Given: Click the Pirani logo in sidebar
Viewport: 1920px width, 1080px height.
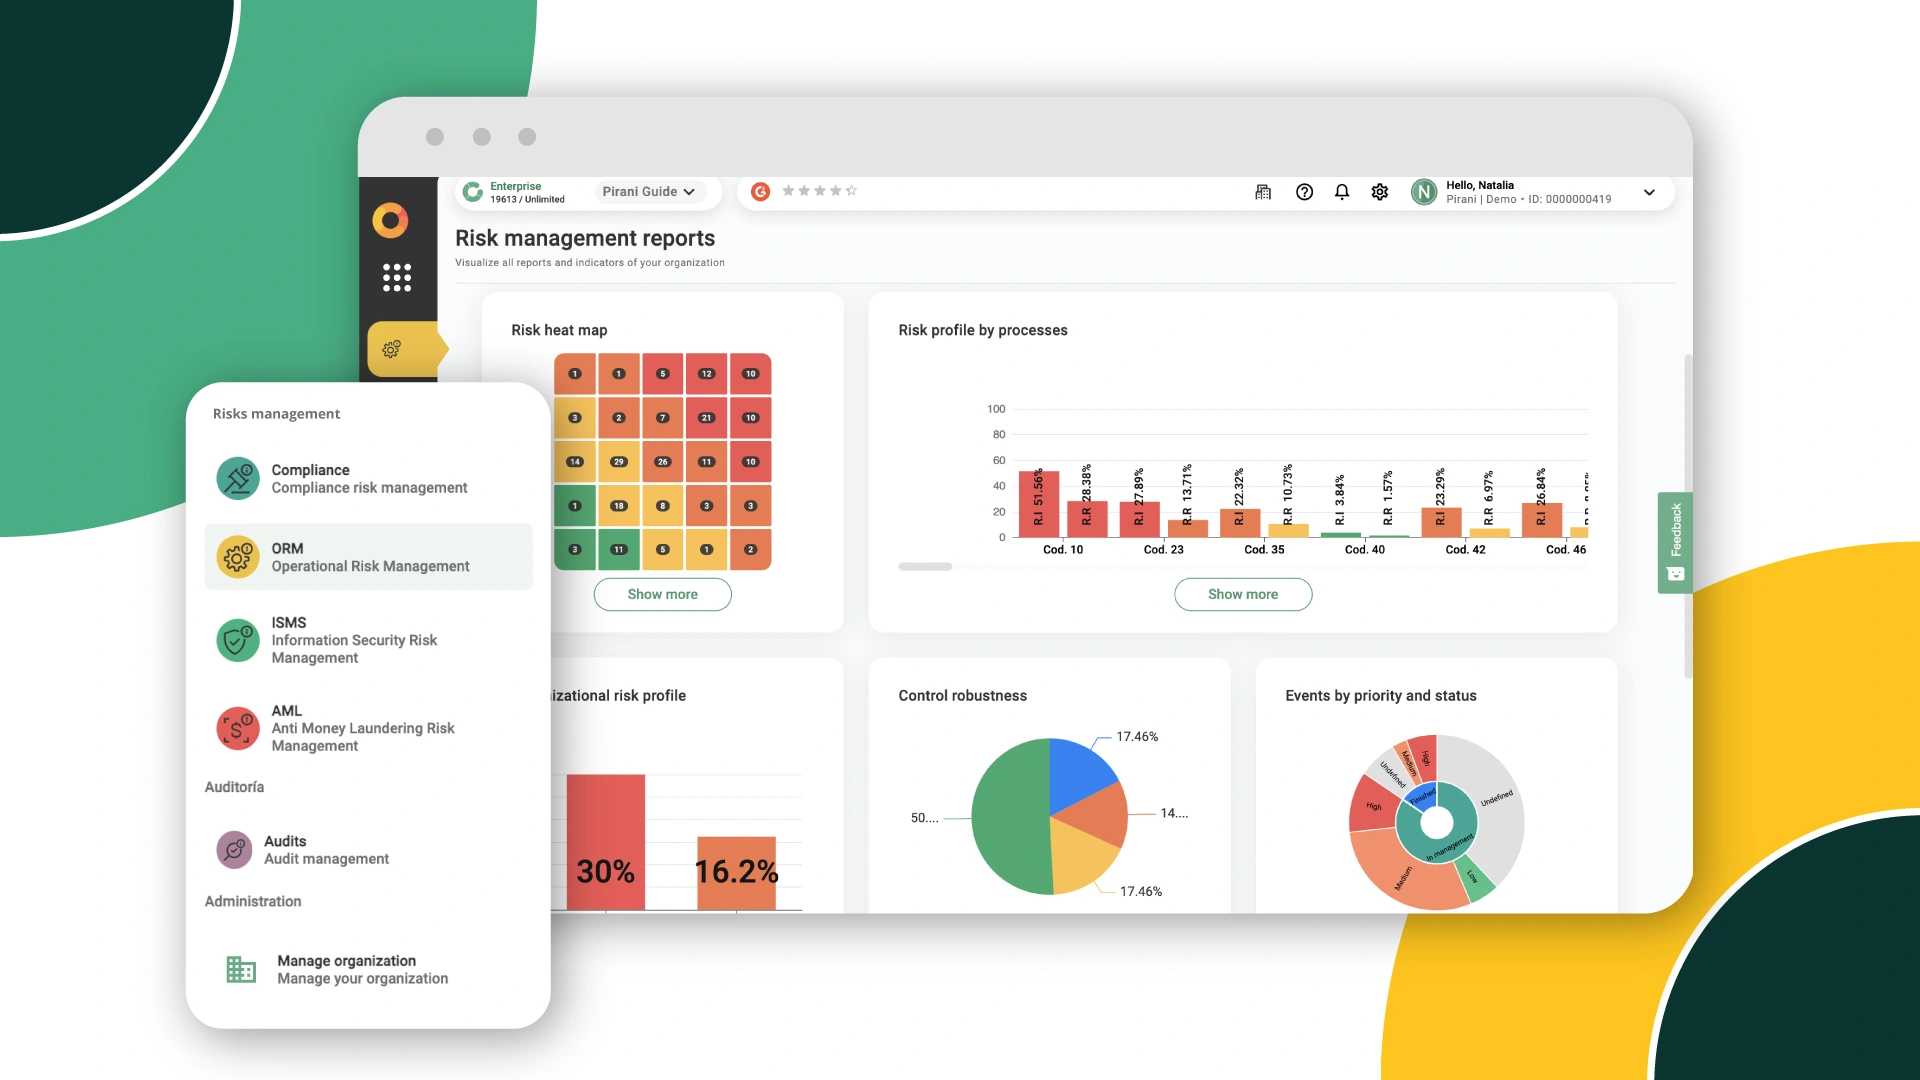Looking at the screenshot, I should click(390, 220).
